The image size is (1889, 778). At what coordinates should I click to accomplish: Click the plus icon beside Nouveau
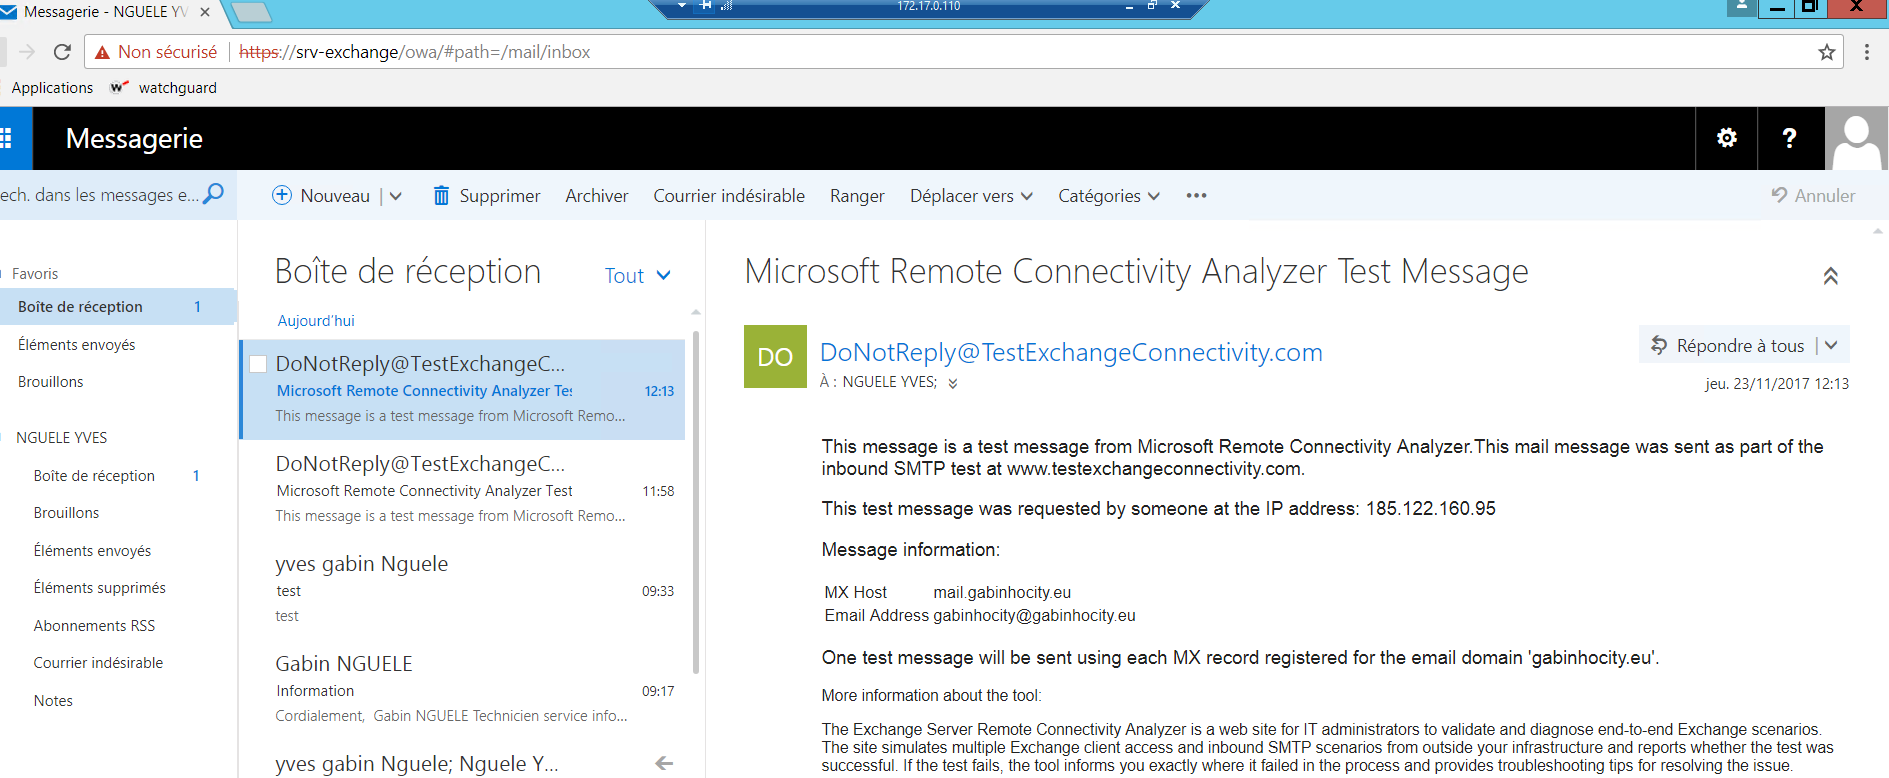tap(282, 195)
